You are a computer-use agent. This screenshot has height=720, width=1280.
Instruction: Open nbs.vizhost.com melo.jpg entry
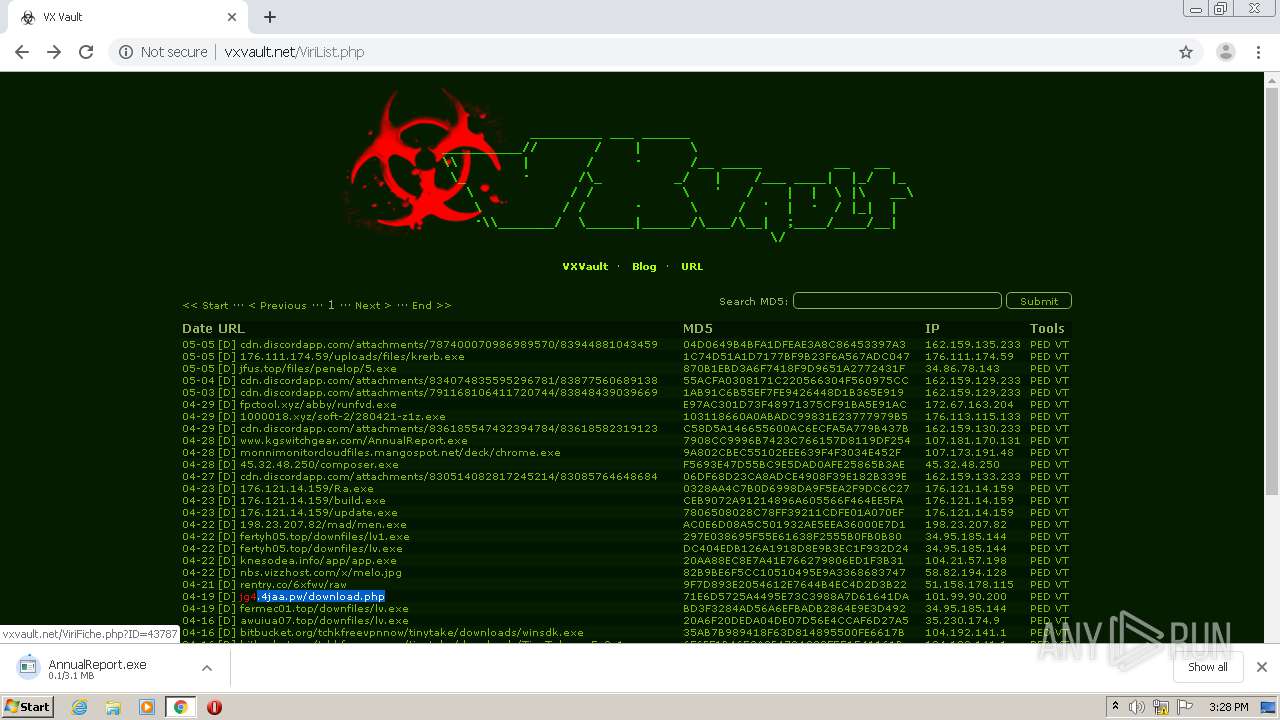(x=321, y=573)
